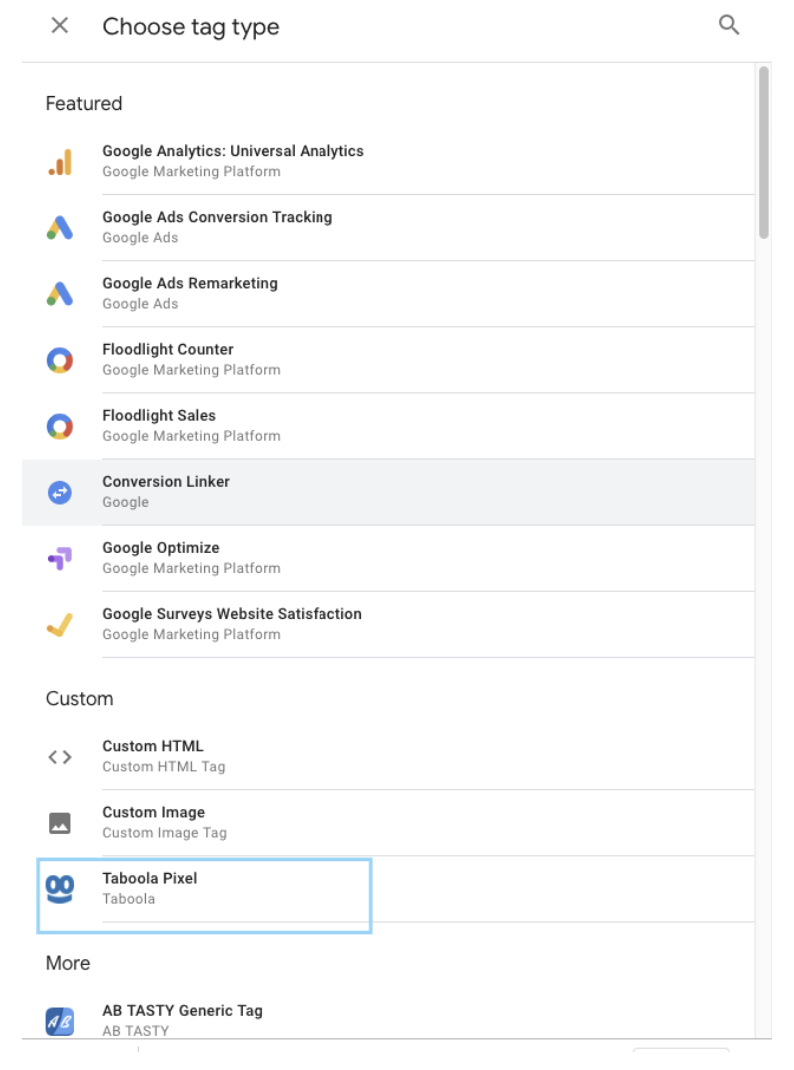Click the Google Ads Remarketing icon
The width and height of the screenshot is (794, 1070).
pyautogui.click(x=60, y=294)
